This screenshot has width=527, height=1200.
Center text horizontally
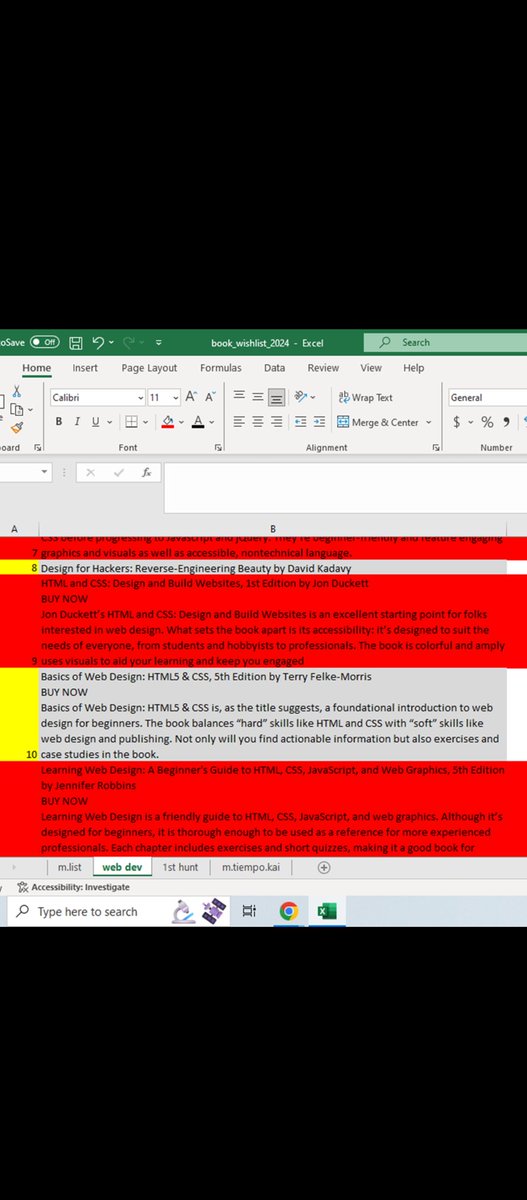[258, 422]
